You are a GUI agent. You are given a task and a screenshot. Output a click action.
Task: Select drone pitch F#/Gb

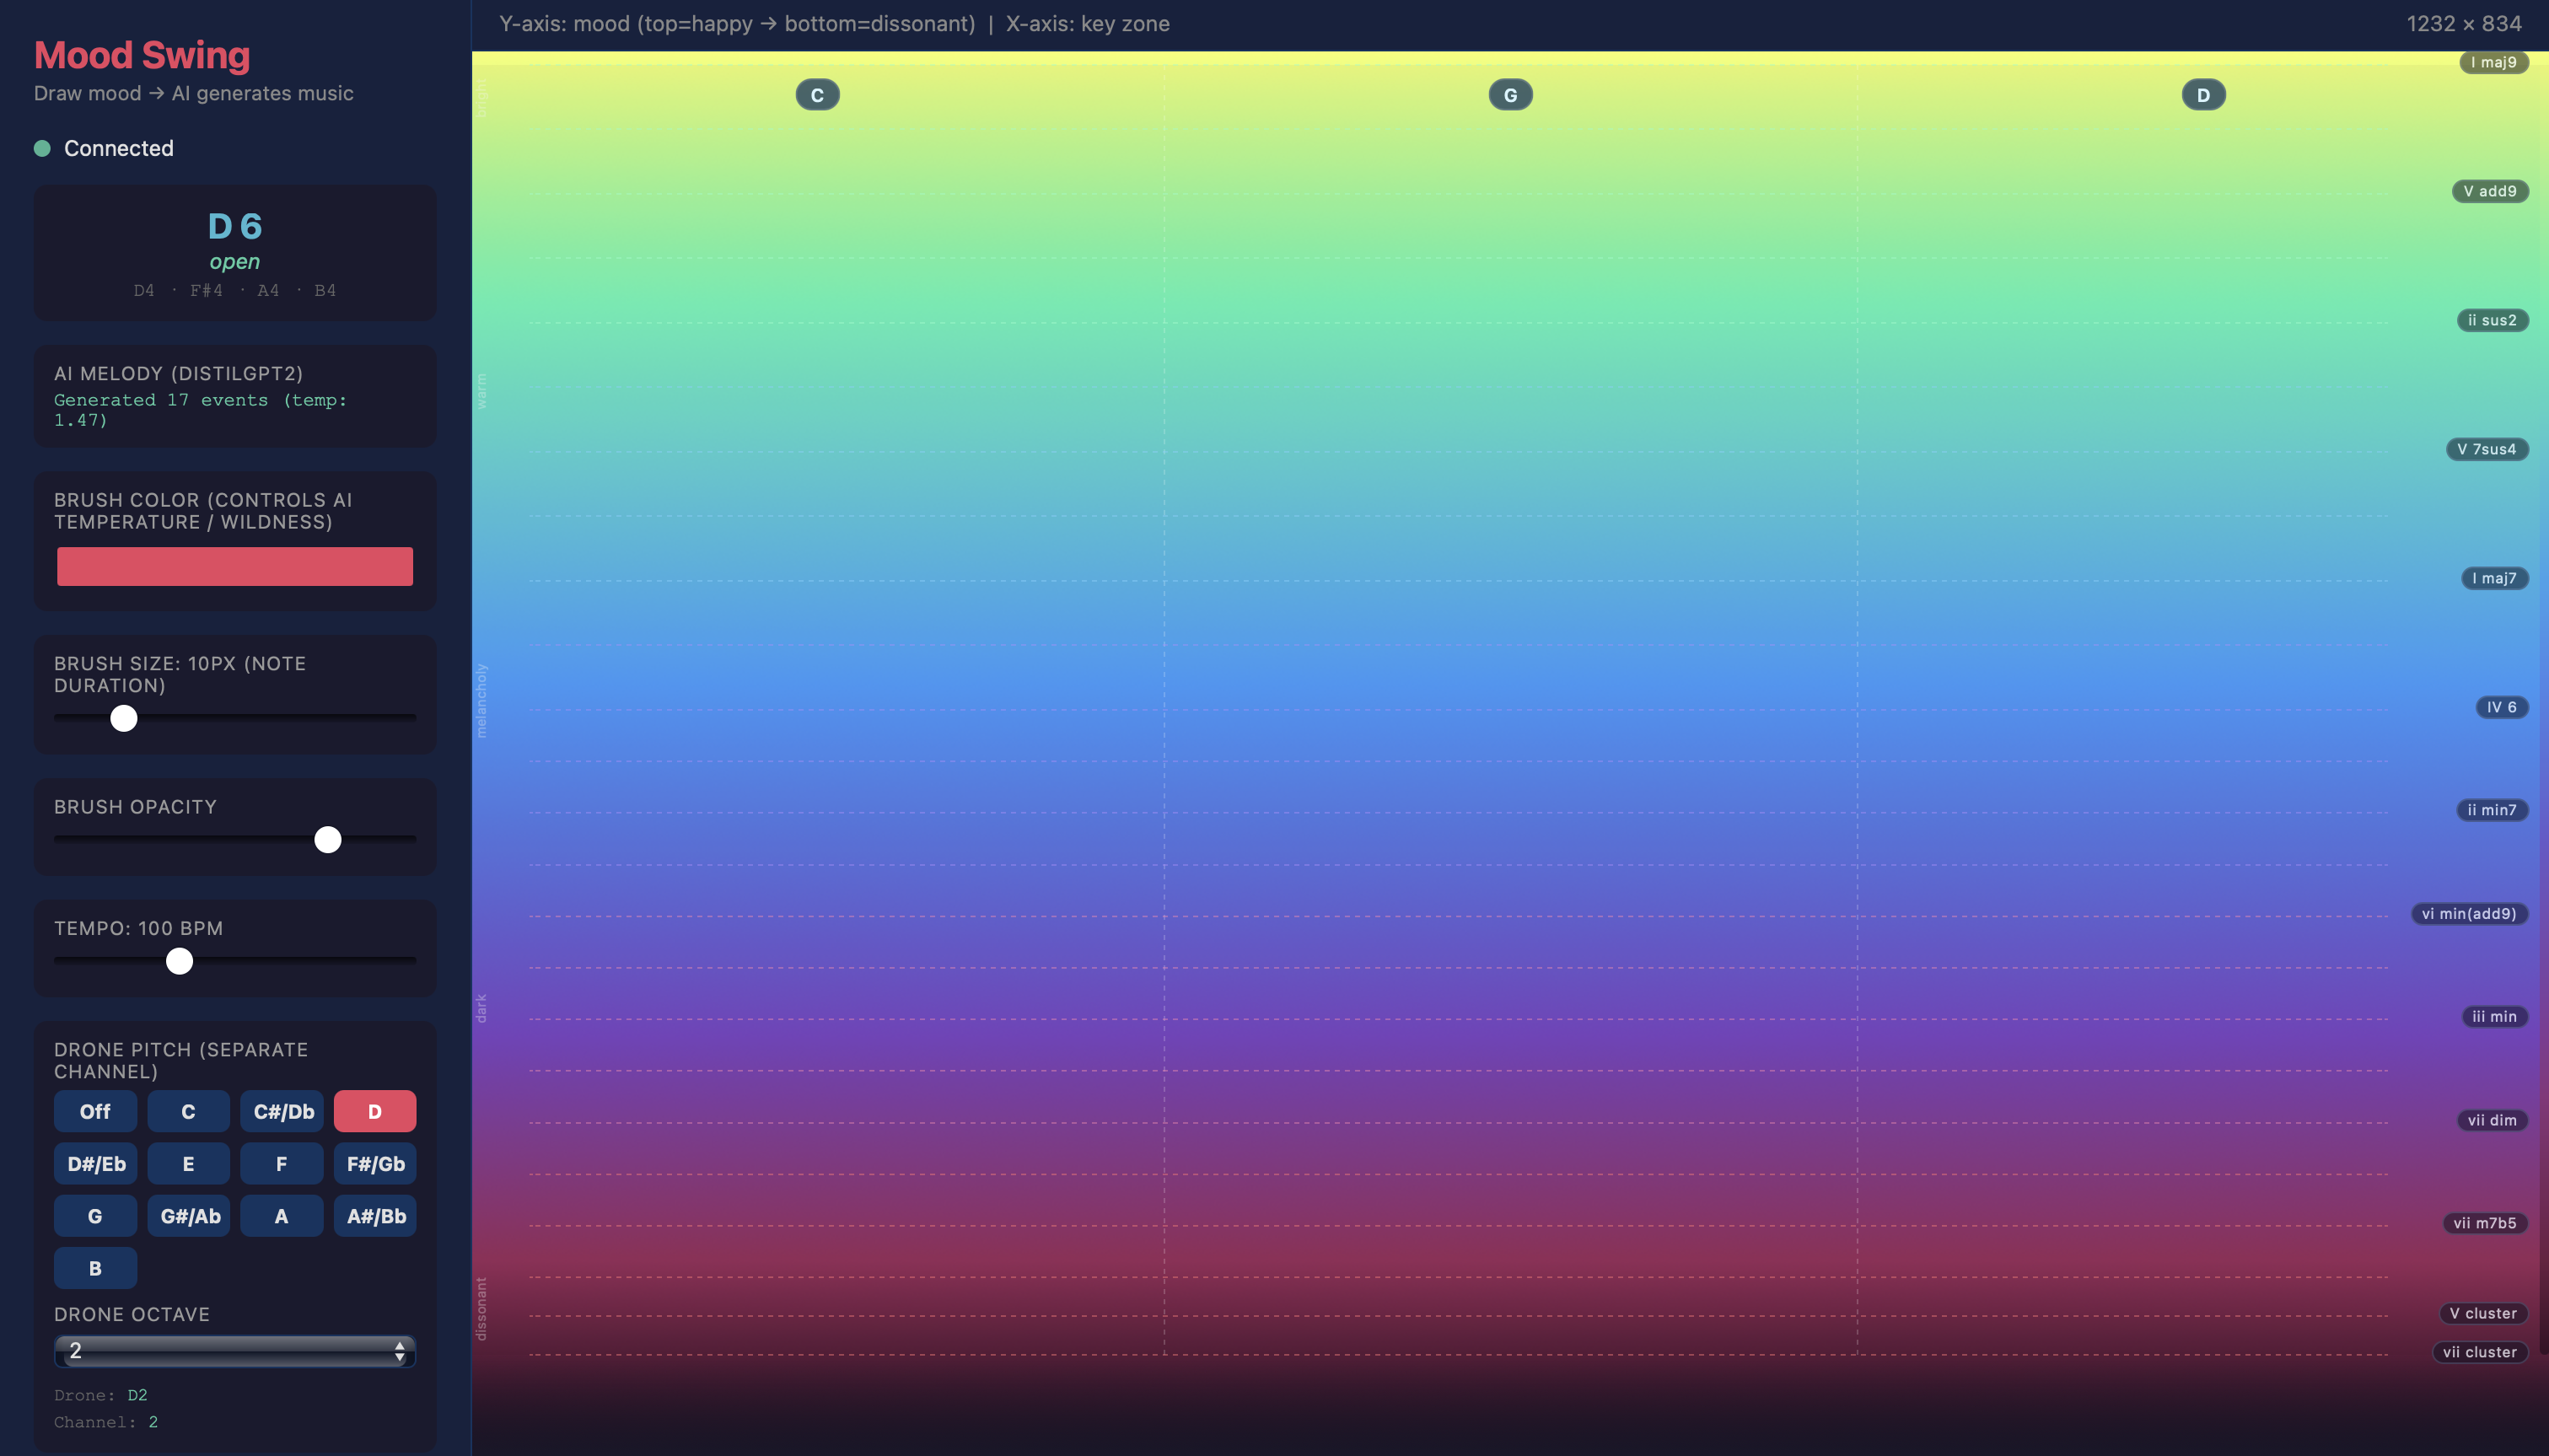coord(375,1163)
